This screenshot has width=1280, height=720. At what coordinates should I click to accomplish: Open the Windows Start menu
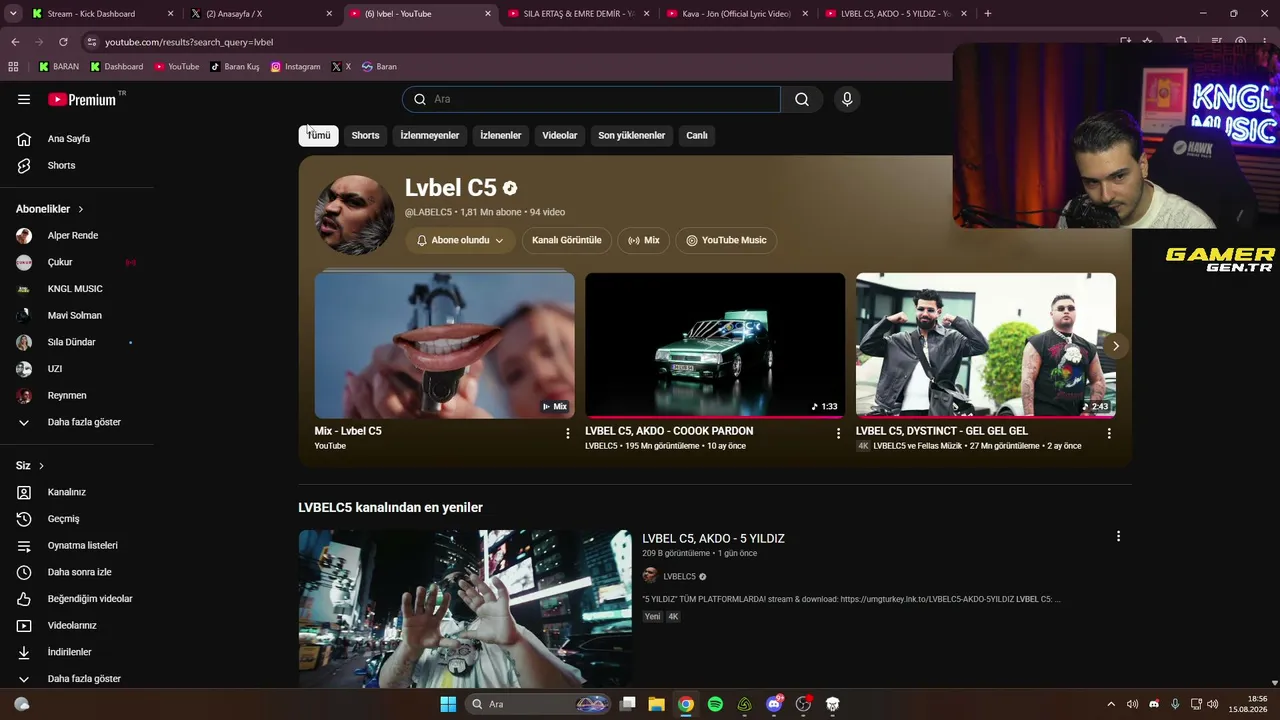pyautogui.click(x=448, y=704)
